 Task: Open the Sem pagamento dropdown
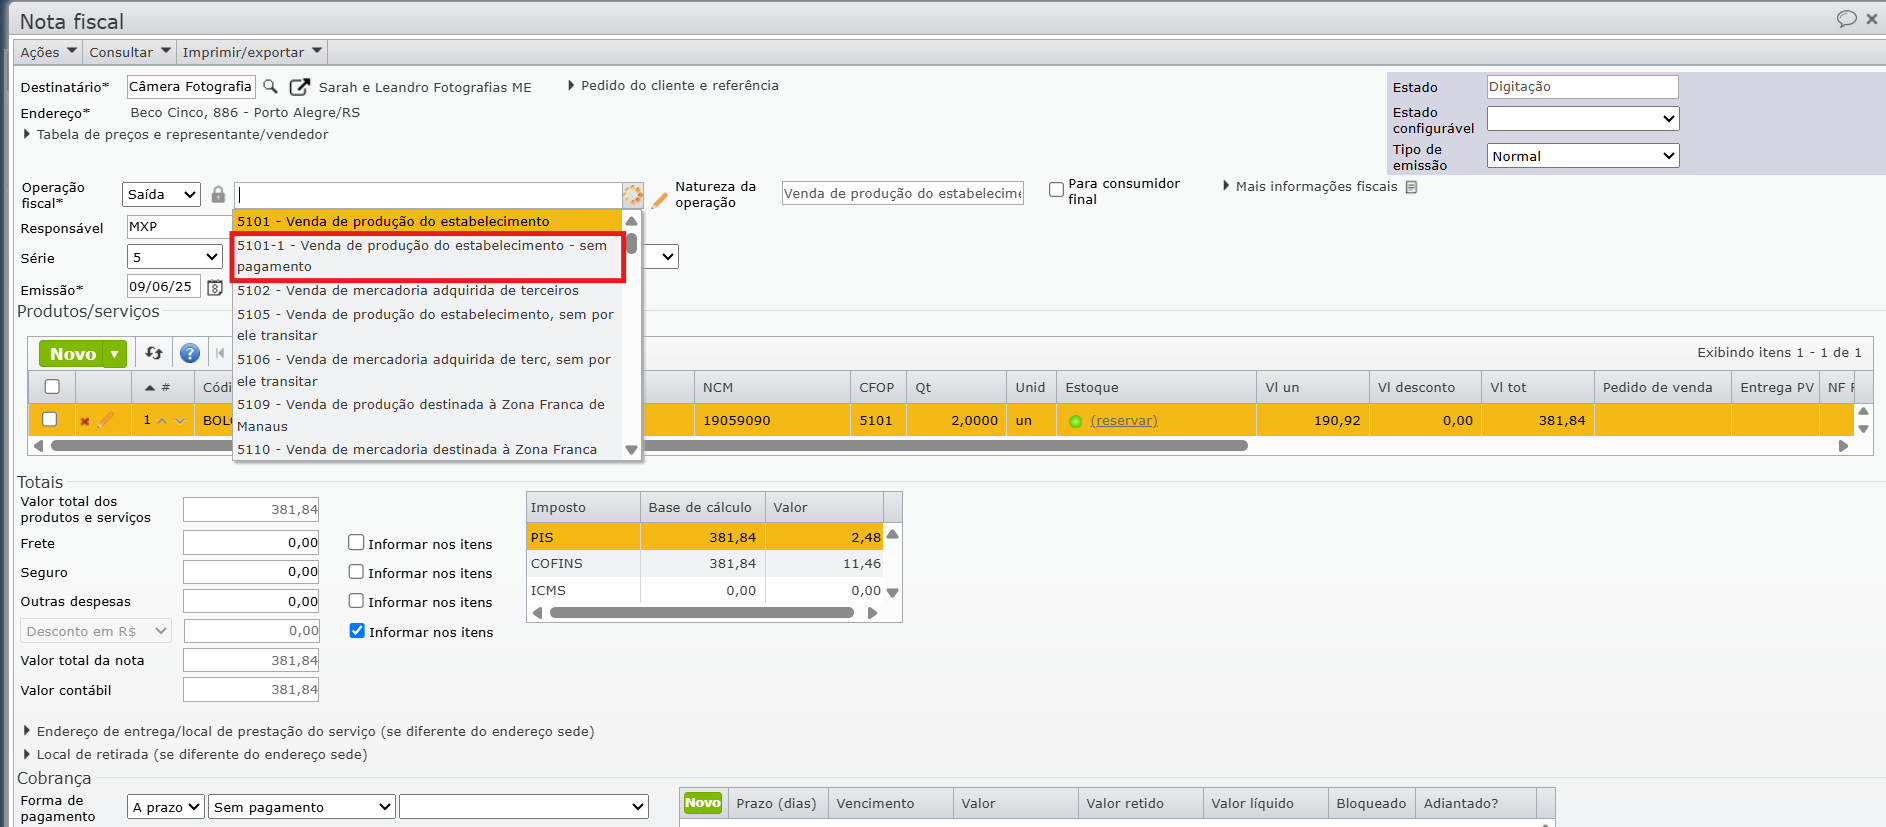point(302,807)
